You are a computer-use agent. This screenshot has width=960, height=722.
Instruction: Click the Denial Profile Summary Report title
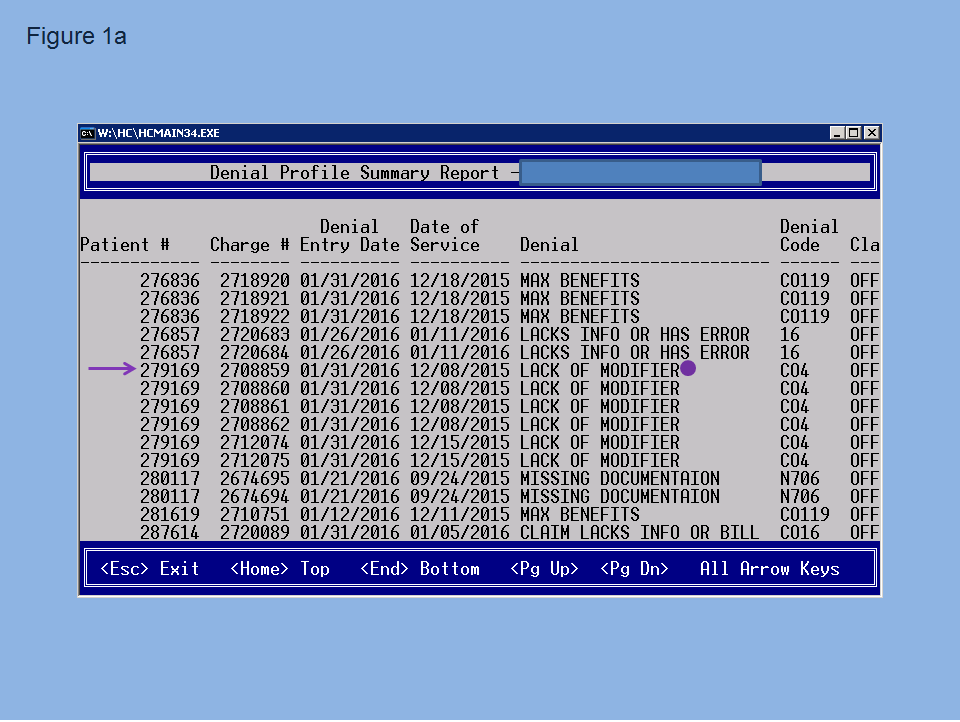(354, 173)
